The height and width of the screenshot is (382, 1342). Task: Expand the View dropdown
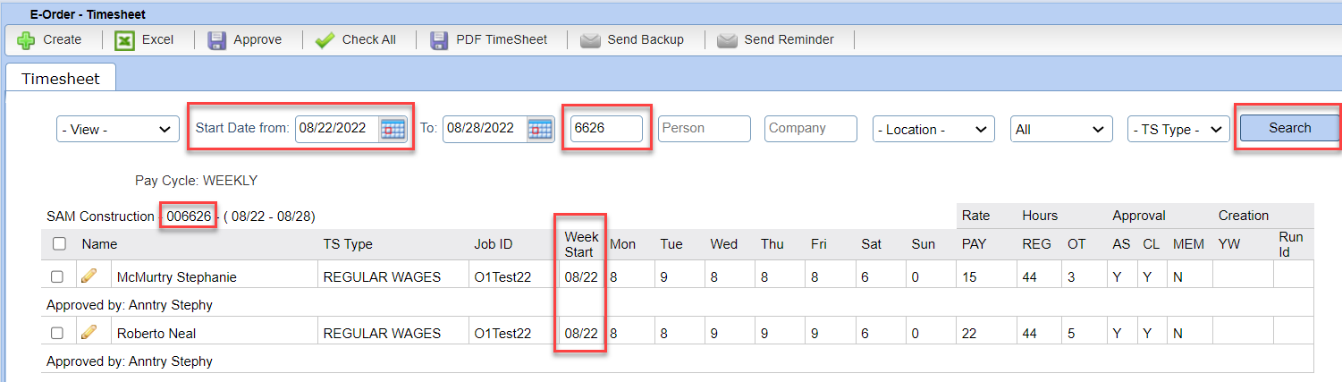[116, 129]
